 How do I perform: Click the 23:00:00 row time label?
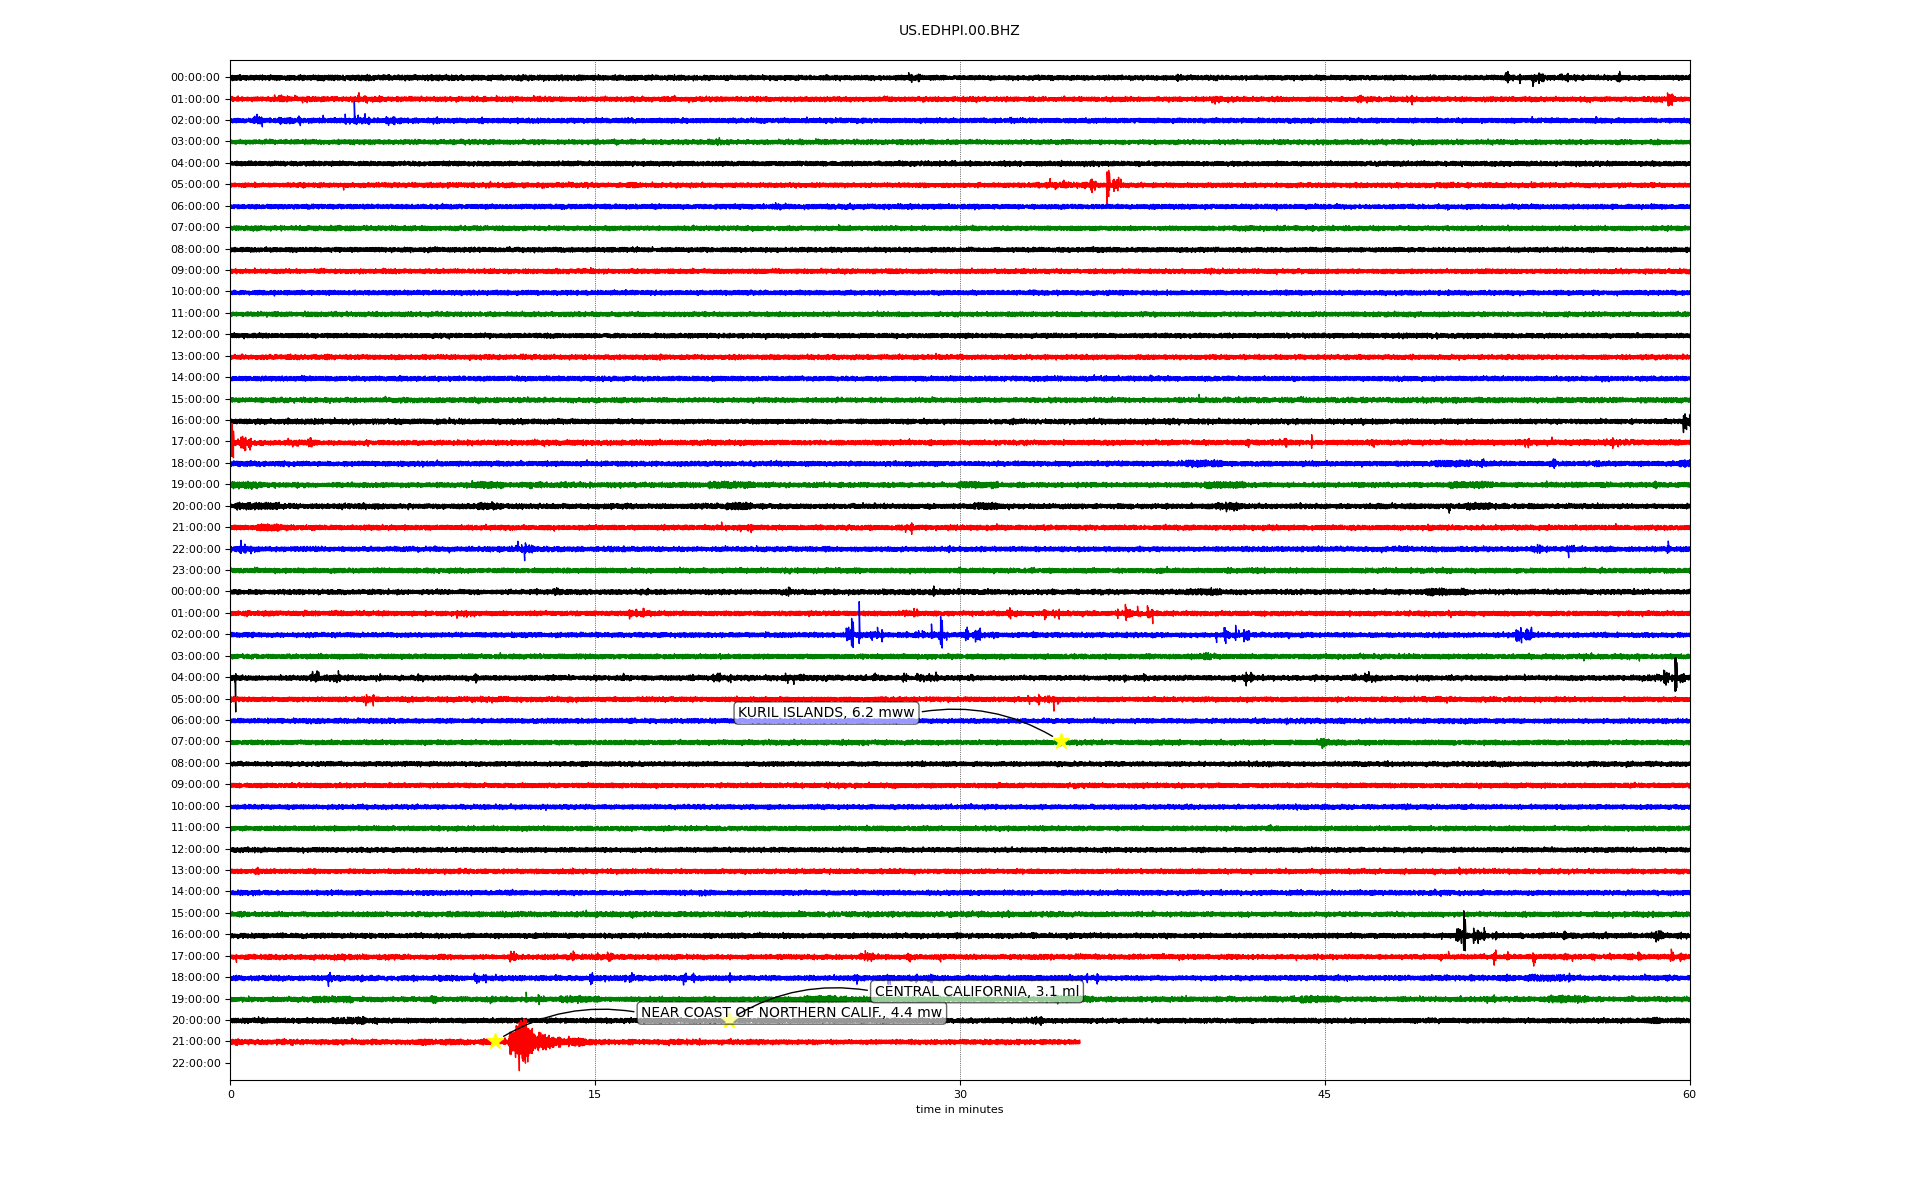(195, 571)
